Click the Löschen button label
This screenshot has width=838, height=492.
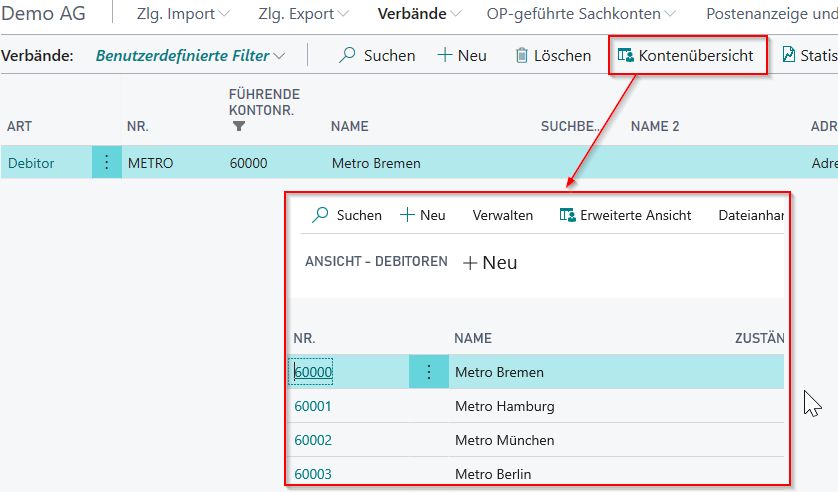click(562, 56)
